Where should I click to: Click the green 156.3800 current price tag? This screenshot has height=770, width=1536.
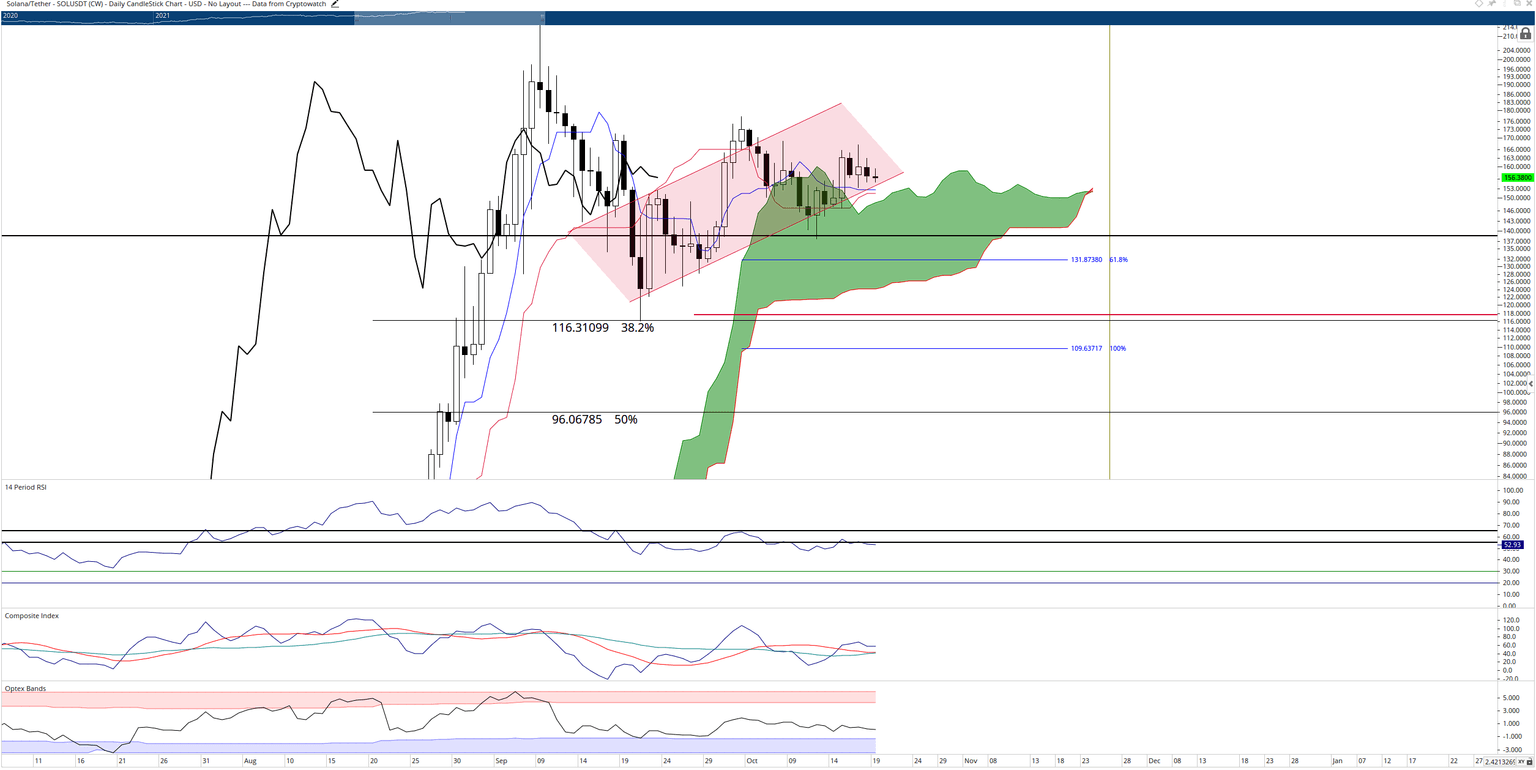[1515, 177]
